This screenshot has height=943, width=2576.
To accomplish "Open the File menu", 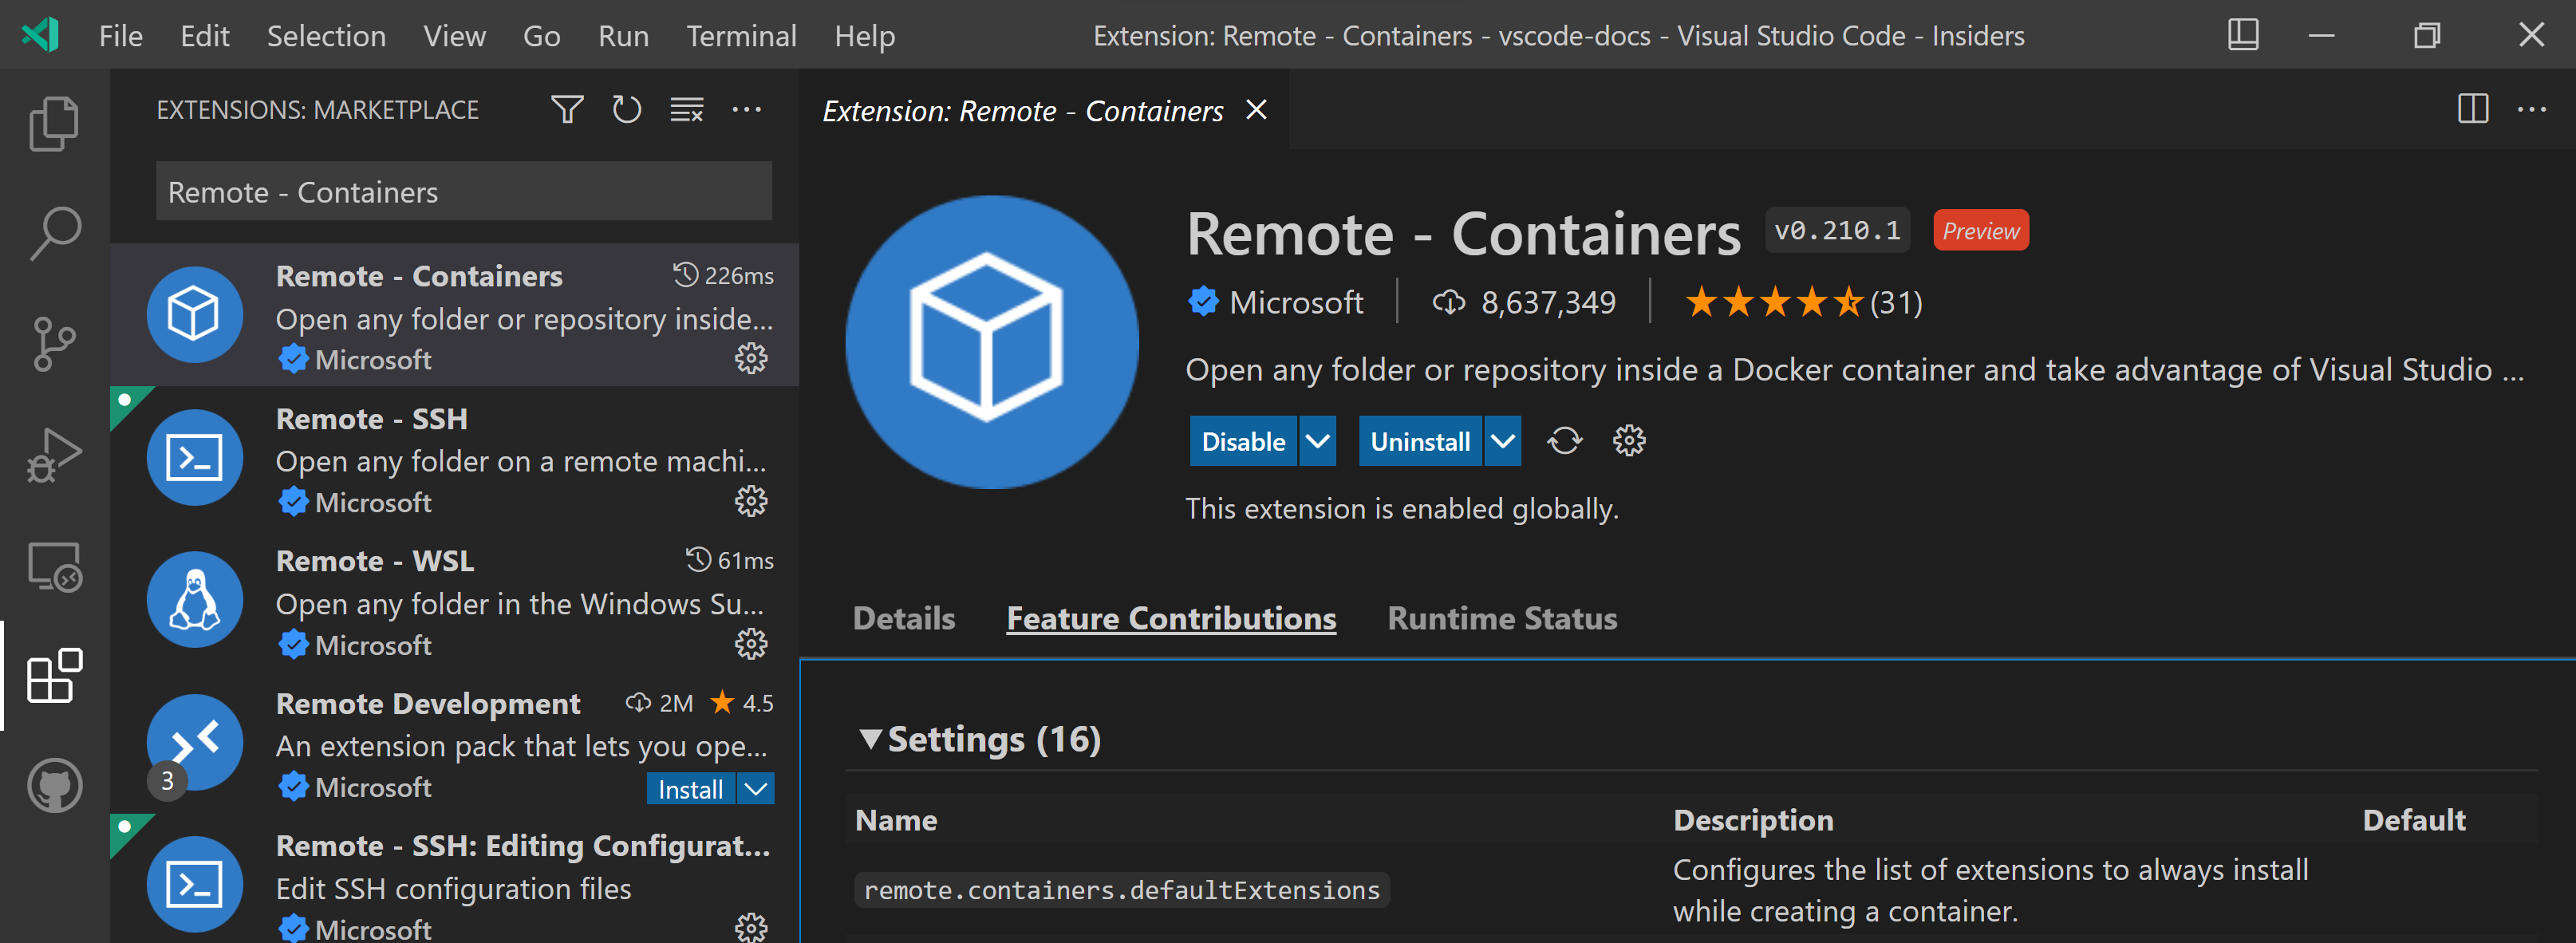I will (x=121, y=36).
